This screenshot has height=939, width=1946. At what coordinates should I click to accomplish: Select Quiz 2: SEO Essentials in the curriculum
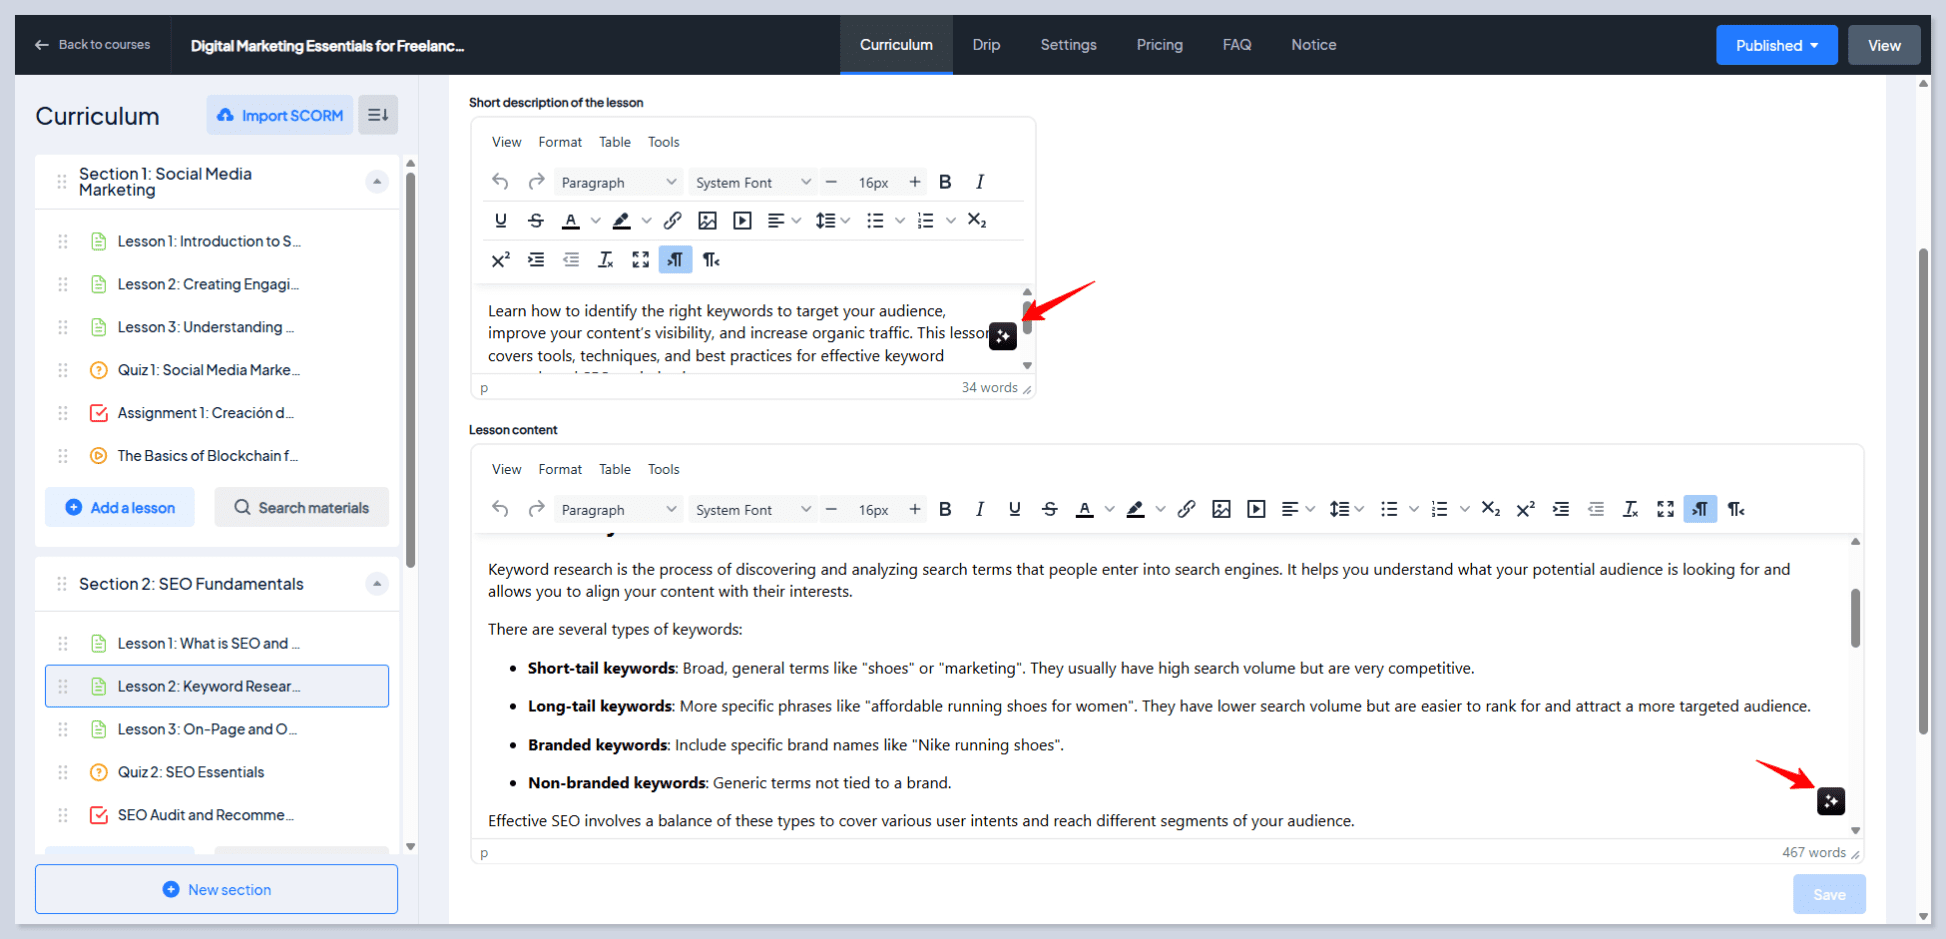[191, 771]
